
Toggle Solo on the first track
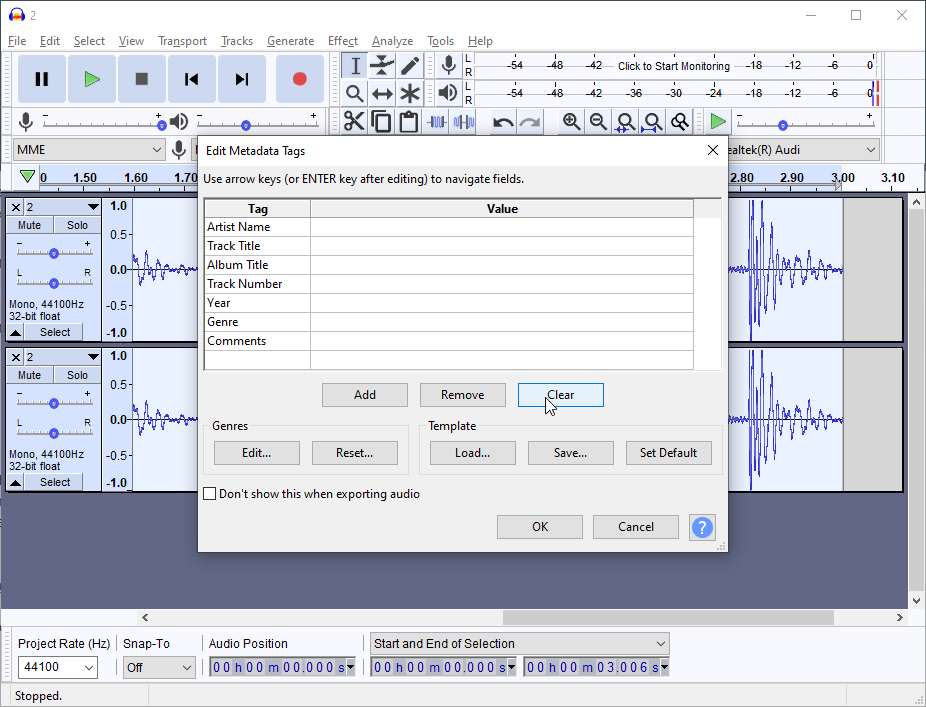[77, 225]
